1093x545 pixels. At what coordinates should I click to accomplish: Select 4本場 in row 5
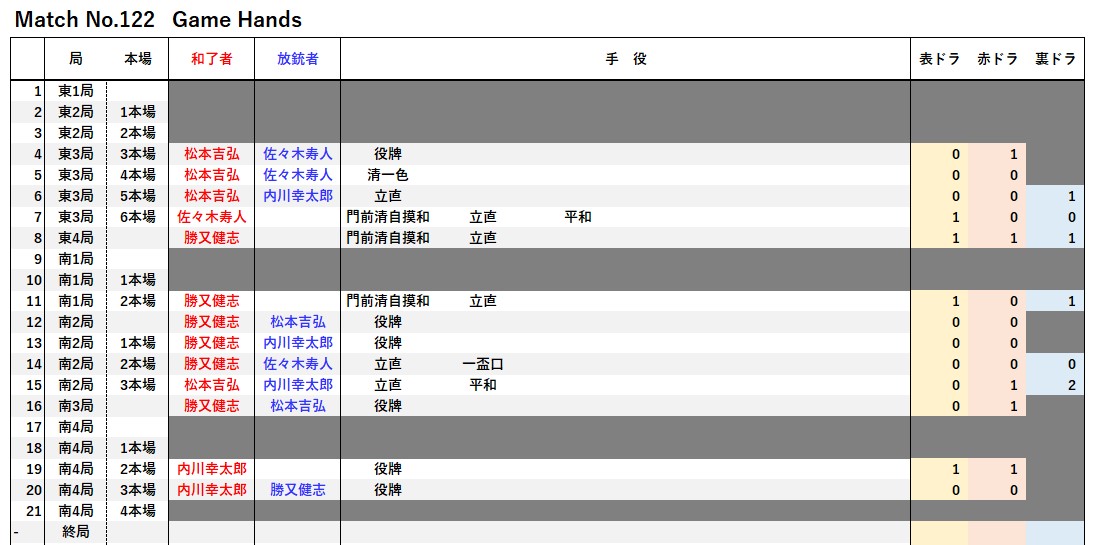pos(137,175)
